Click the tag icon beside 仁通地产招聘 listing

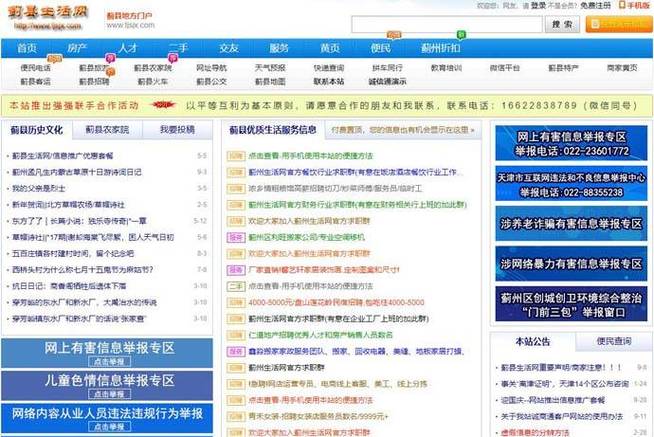tap(236, 335)
